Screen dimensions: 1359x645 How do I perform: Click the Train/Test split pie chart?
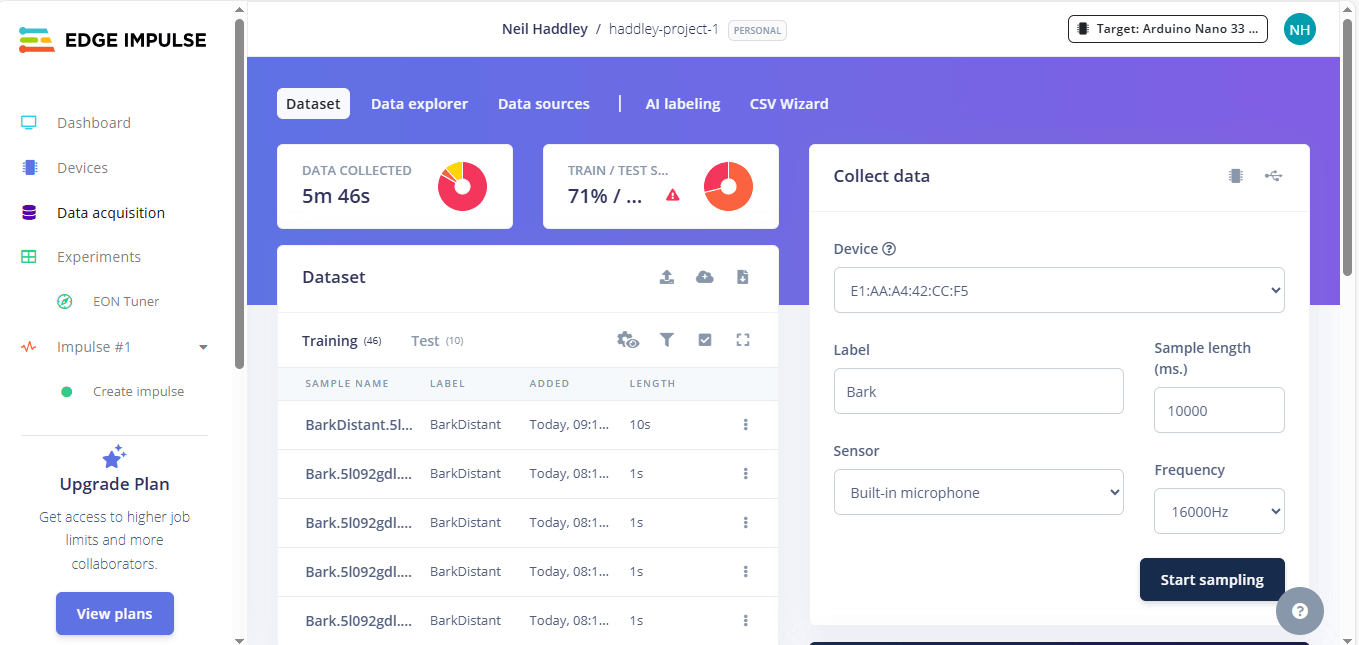pos(728,186)
